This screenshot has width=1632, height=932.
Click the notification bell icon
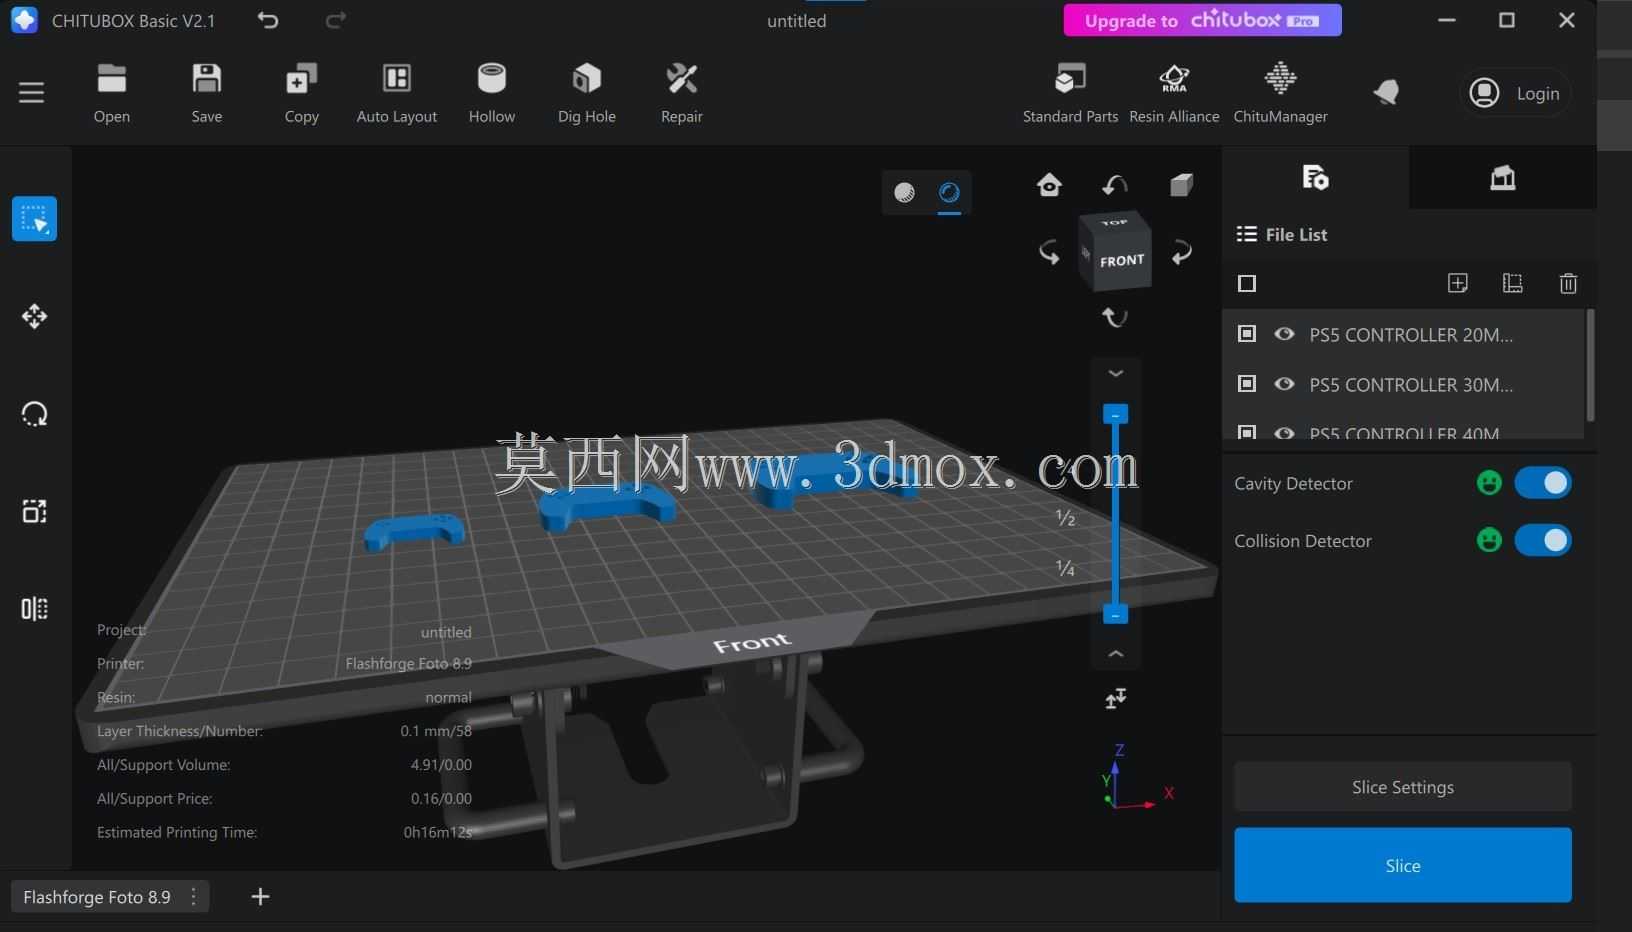[1386, 93]
